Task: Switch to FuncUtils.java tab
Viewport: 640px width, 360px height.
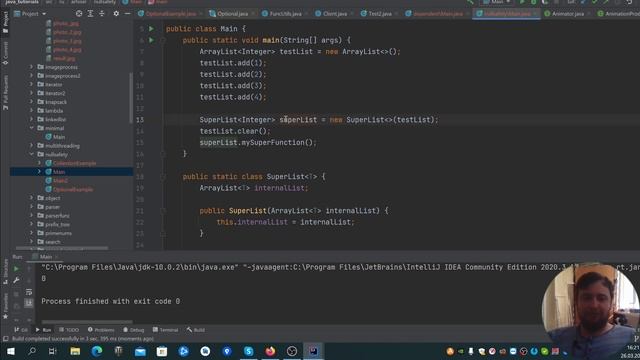Action: point(285,13)
